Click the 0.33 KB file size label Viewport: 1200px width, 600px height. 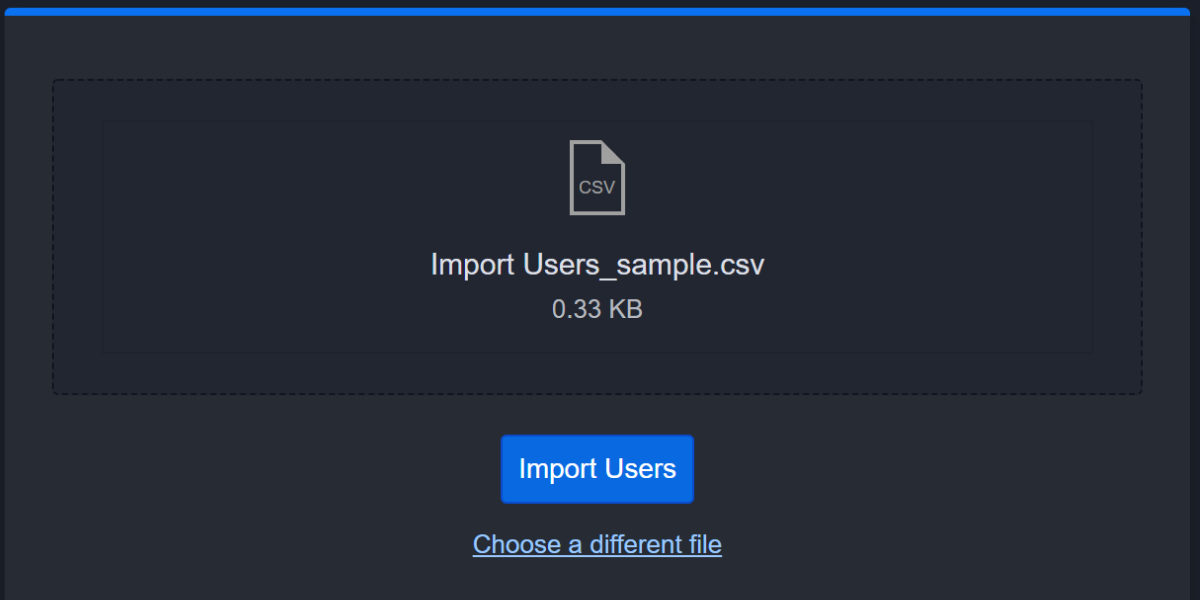click(x=597, y=309)
